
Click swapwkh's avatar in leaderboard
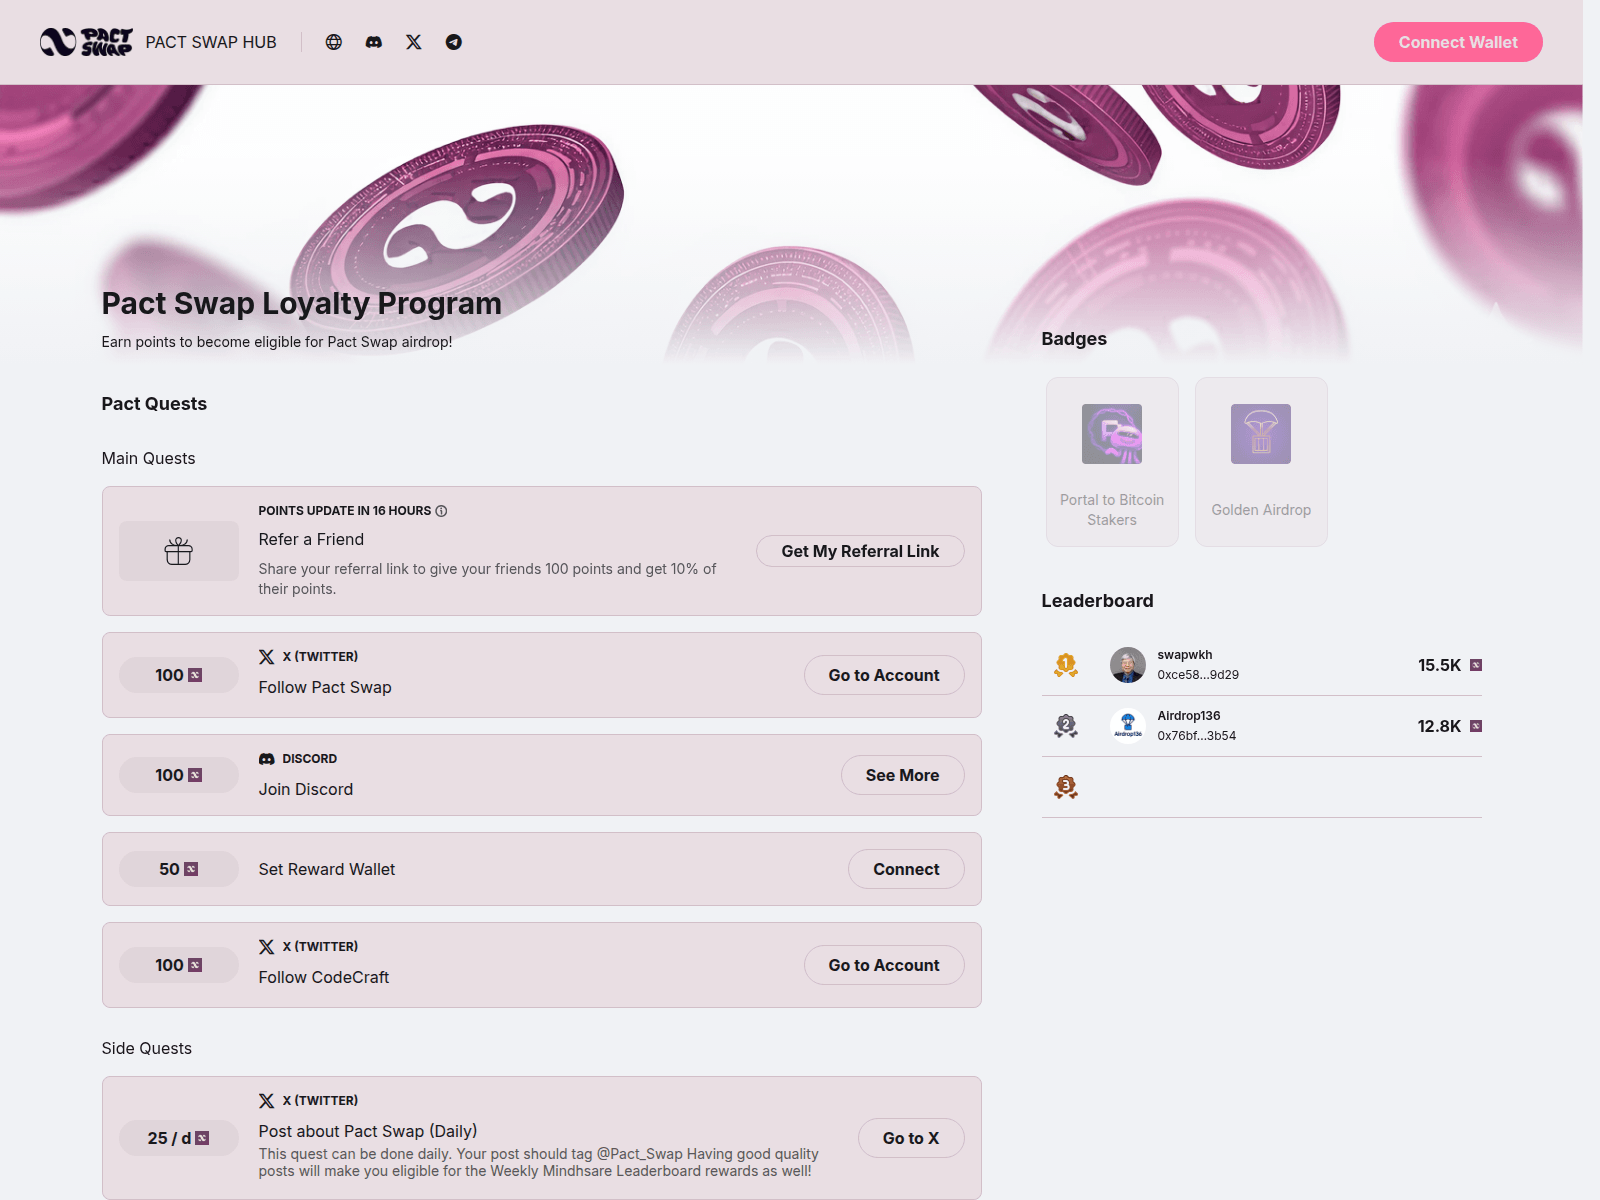click(1128, 665)
